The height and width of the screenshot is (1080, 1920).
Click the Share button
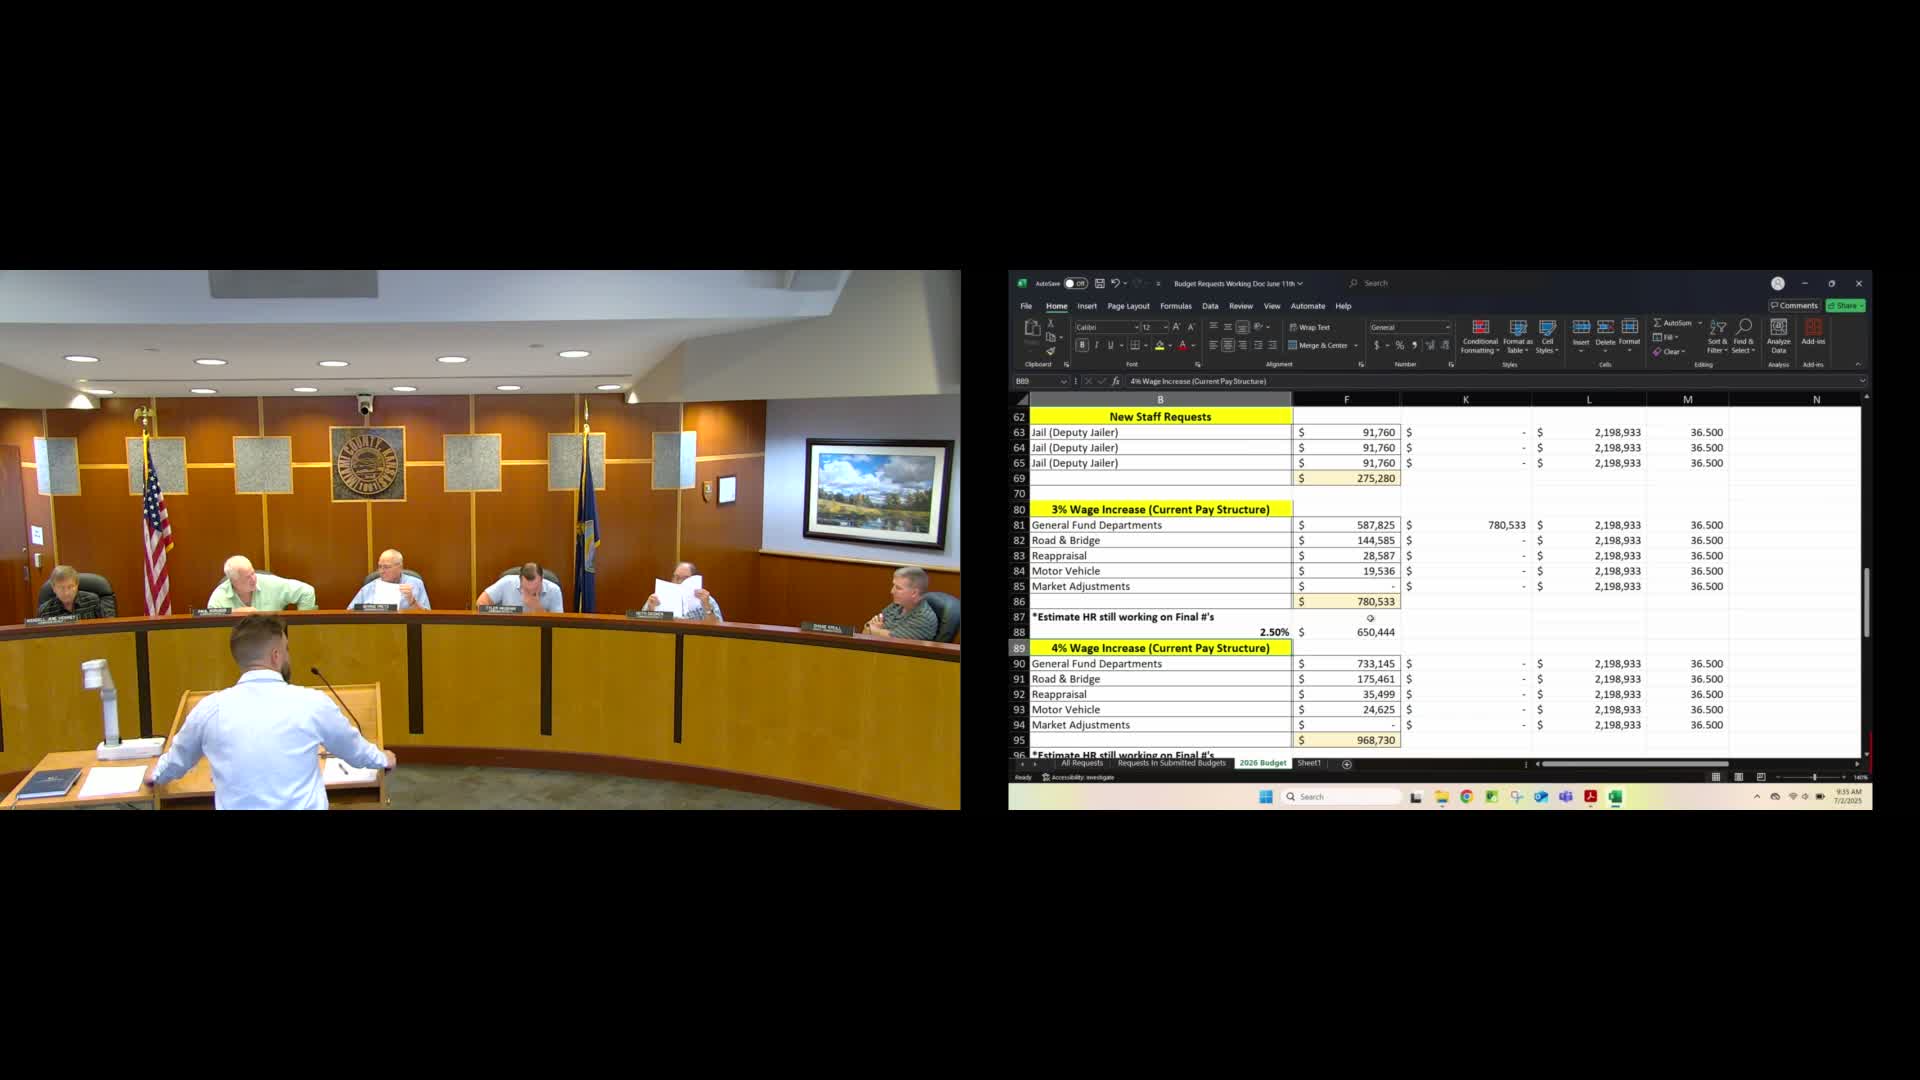tap(1845, 305)
